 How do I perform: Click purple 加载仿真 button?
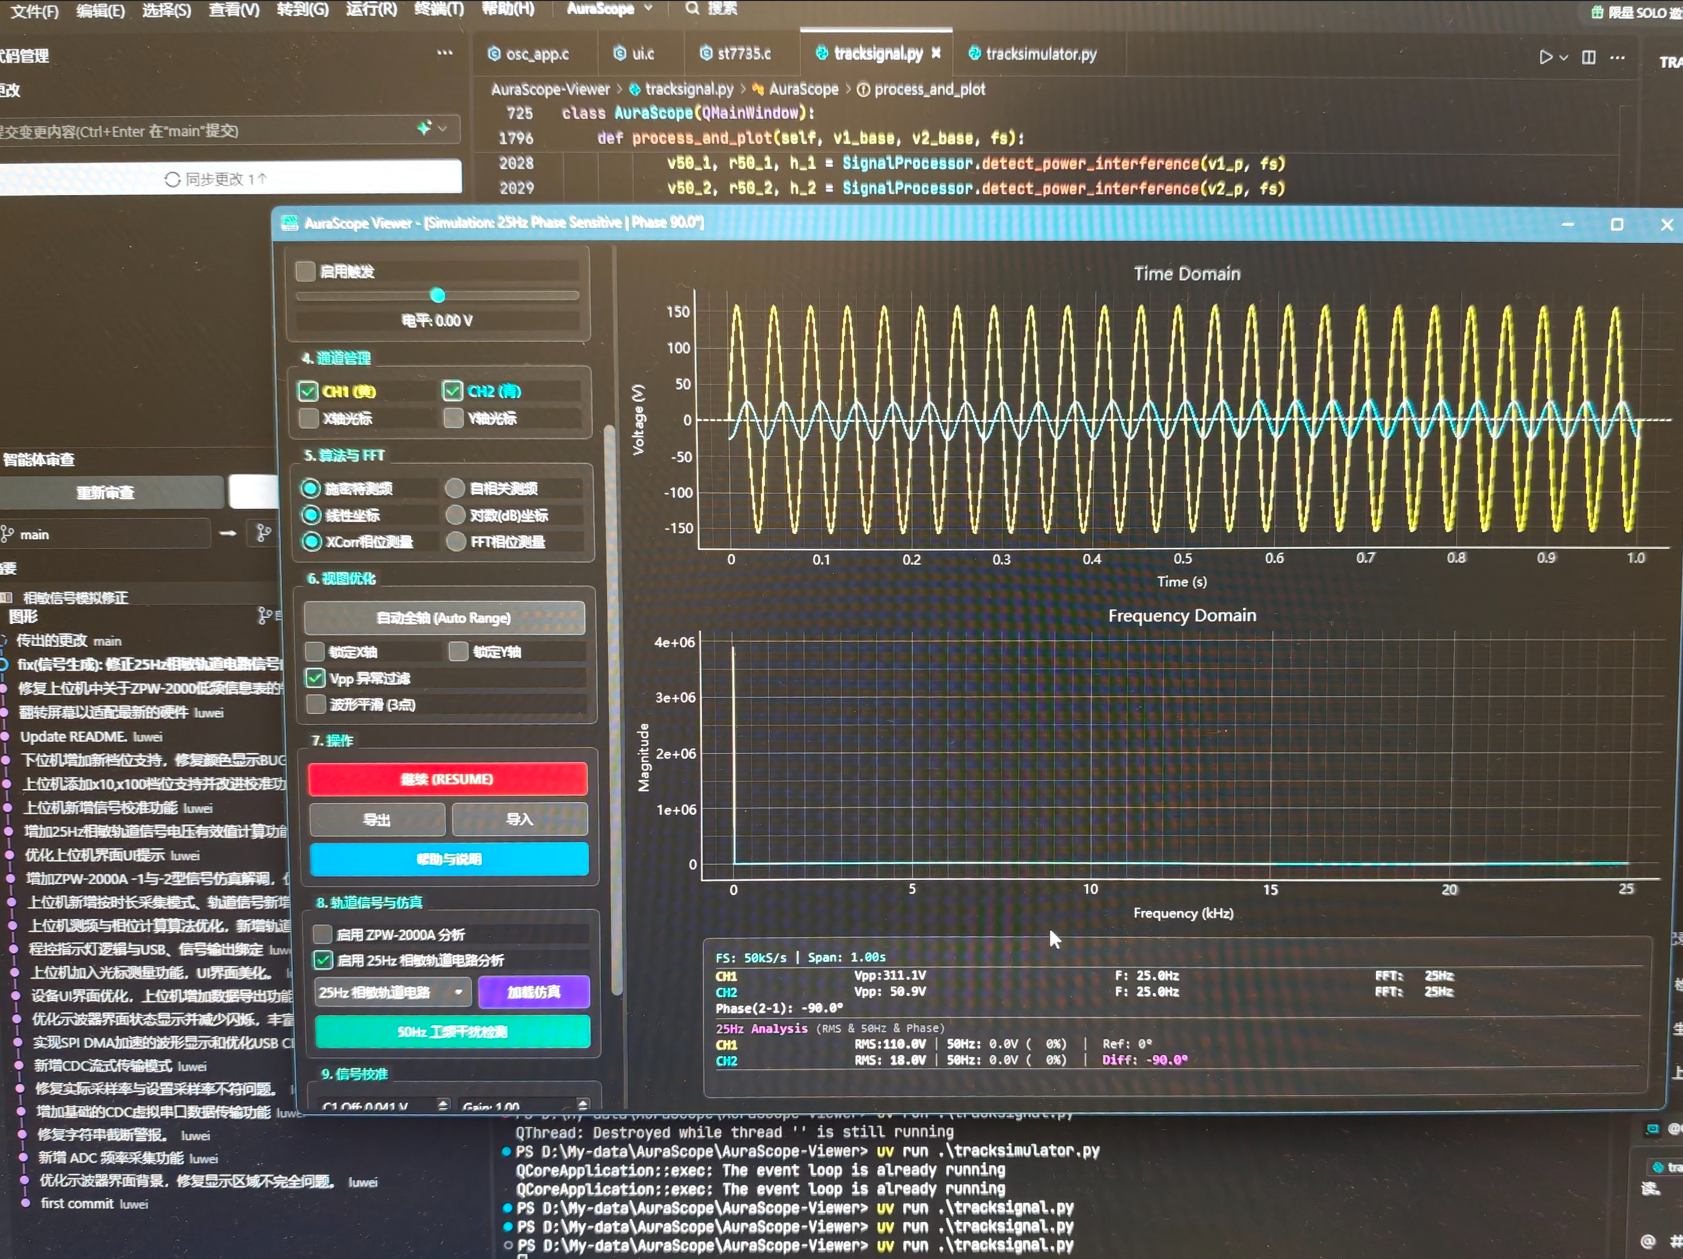[x=534, y=993]
